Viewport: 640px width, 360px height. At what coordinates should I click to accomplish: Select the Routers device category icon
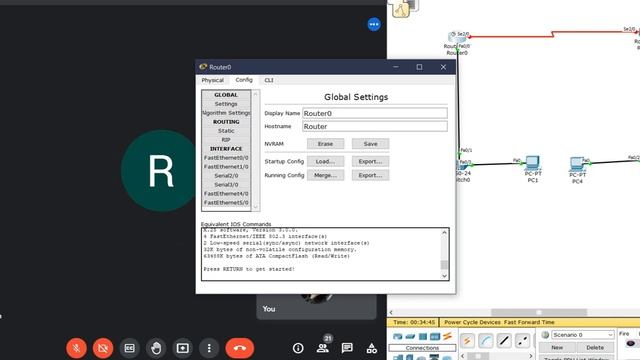point(398,336)
